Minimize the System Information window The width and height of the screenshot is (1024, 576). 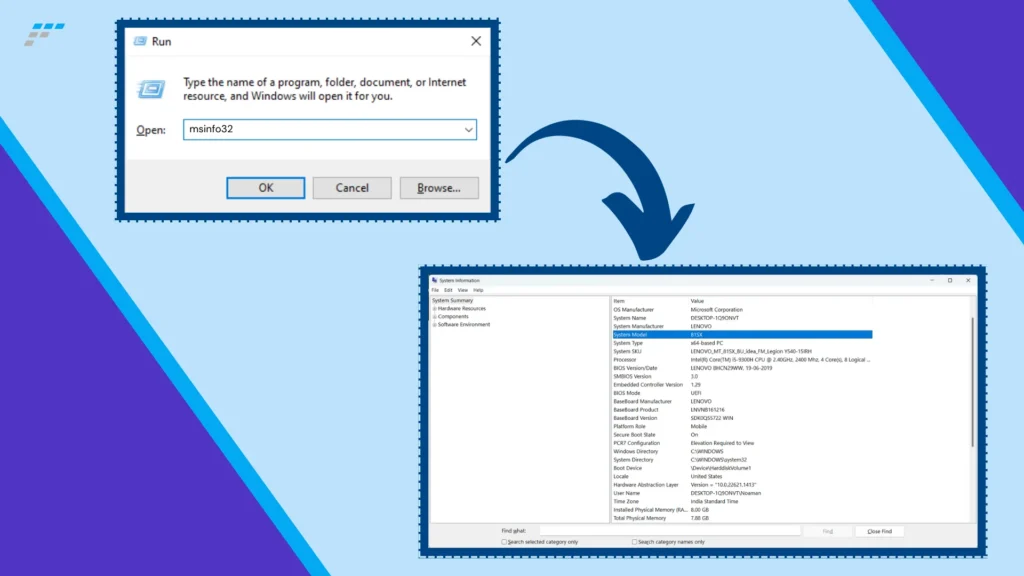pyautogui.click(x=932, y=280)
